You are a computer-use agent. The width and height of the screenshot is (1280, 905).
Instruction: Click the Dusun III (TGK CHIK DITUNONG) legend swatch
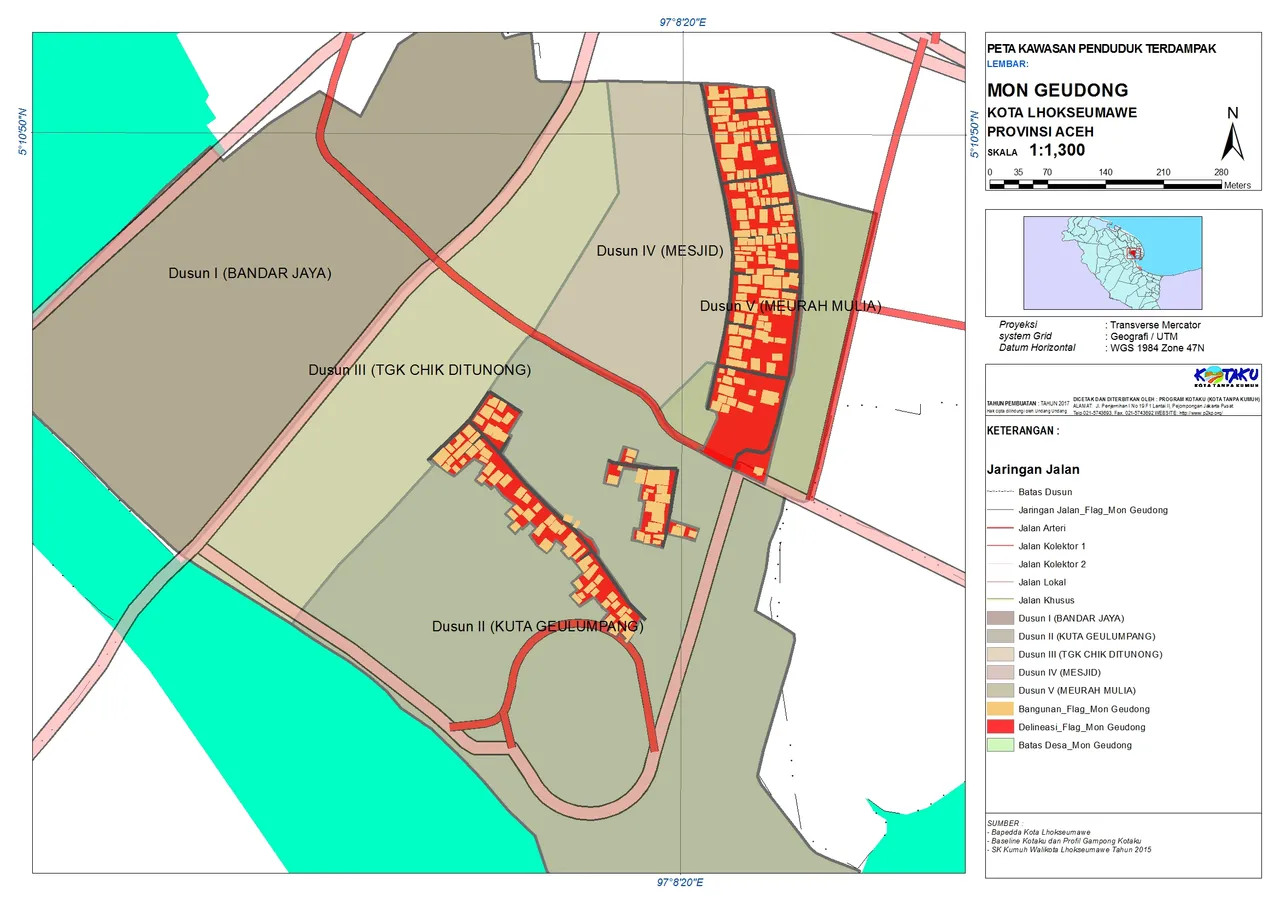1001,655
